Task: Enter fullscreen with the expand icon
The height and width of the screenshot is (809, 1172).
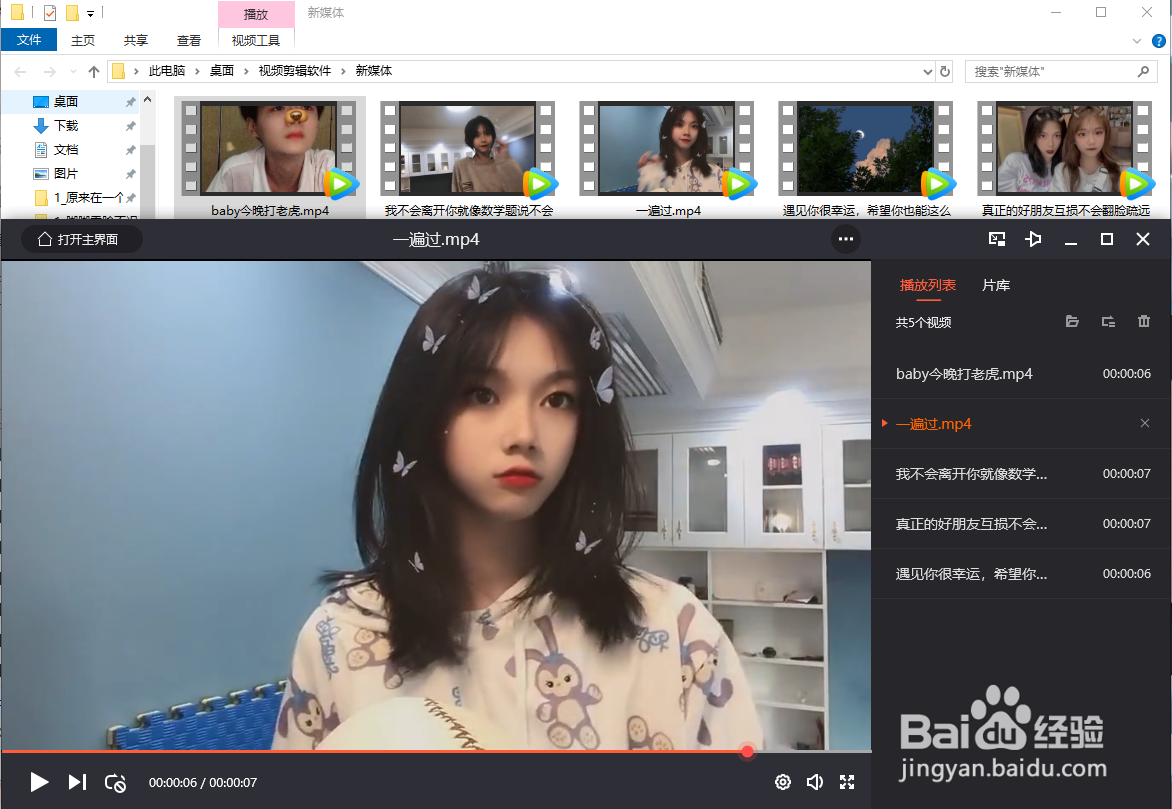Action: pos(848,782)
